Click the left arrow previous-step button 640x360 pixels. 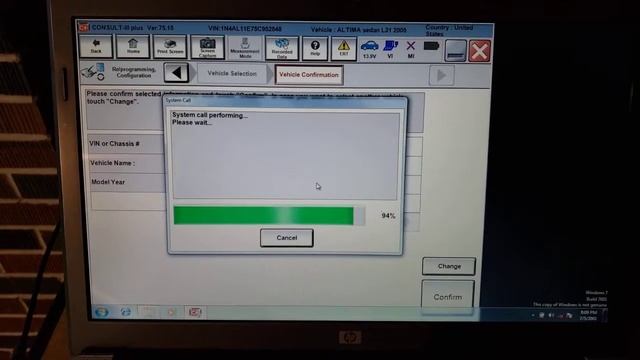pyautogui.click(x=176, y=73)
